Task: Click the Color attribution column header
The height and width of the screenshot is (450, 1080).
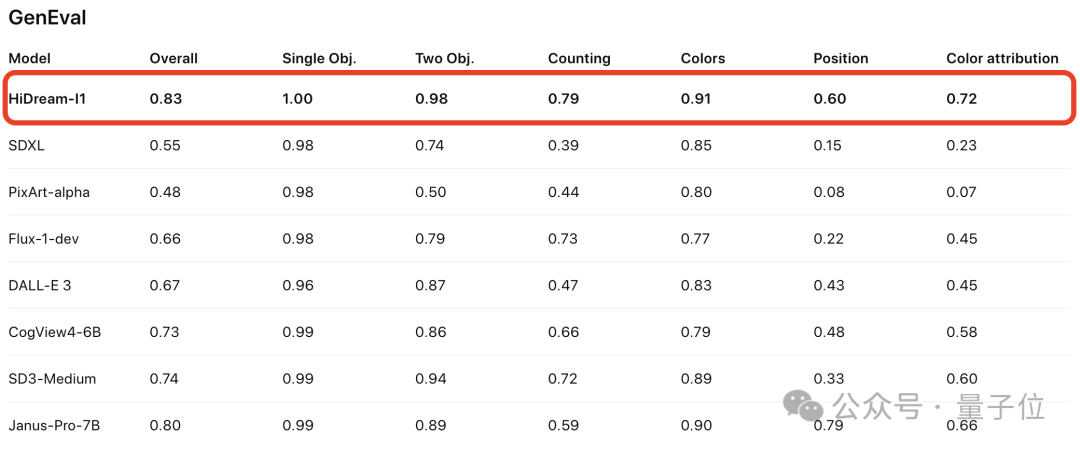Action: (x=1002, y=58)
